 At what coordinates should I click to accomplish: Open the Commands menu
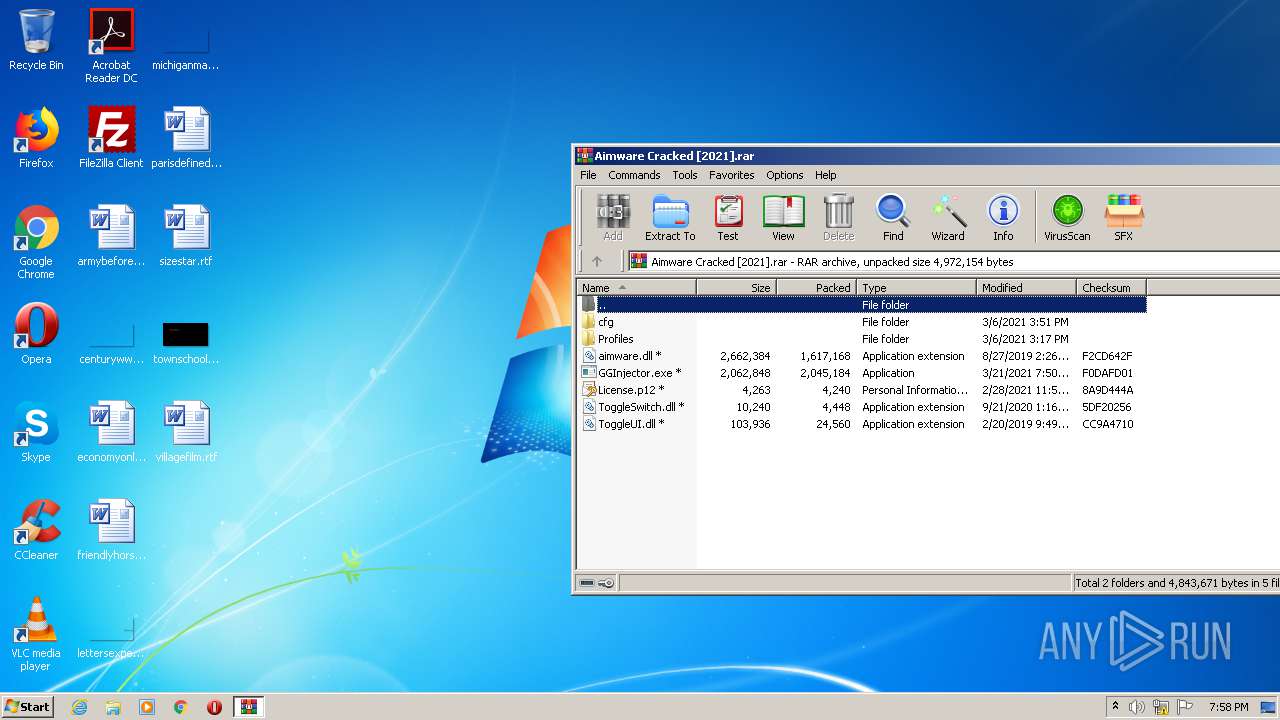pos(634,175)
